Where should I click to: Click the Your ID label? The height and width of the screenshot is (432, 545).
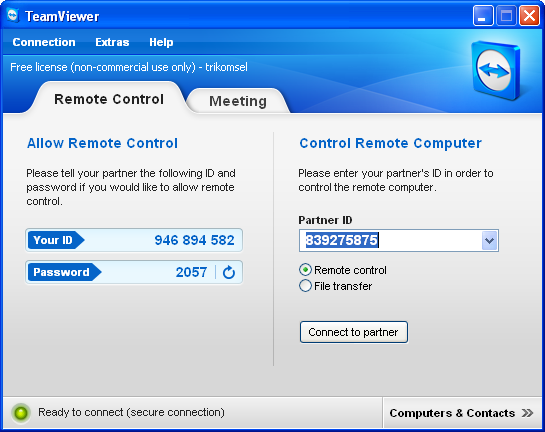click(56, 240)
